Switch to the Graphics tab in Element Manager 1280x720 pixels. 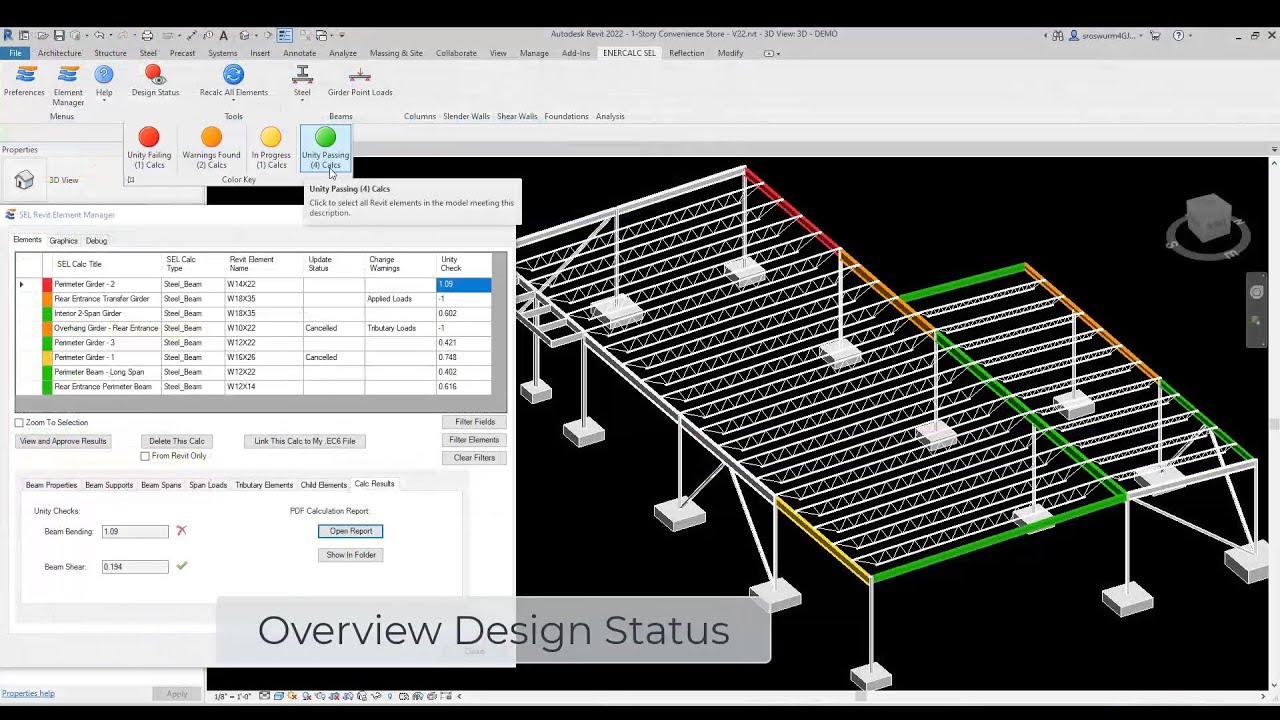(63, 241)
